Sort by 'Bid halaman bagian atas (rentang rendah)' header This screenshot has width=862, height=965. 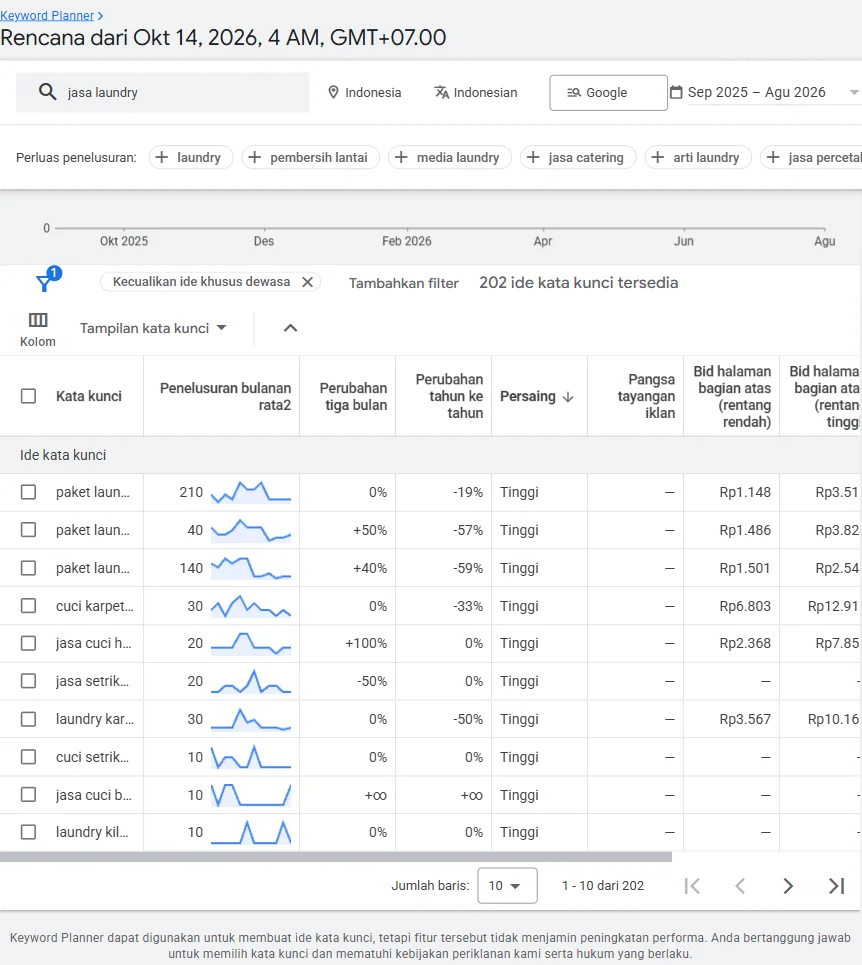pyautogui.click(x=732, y=396)
